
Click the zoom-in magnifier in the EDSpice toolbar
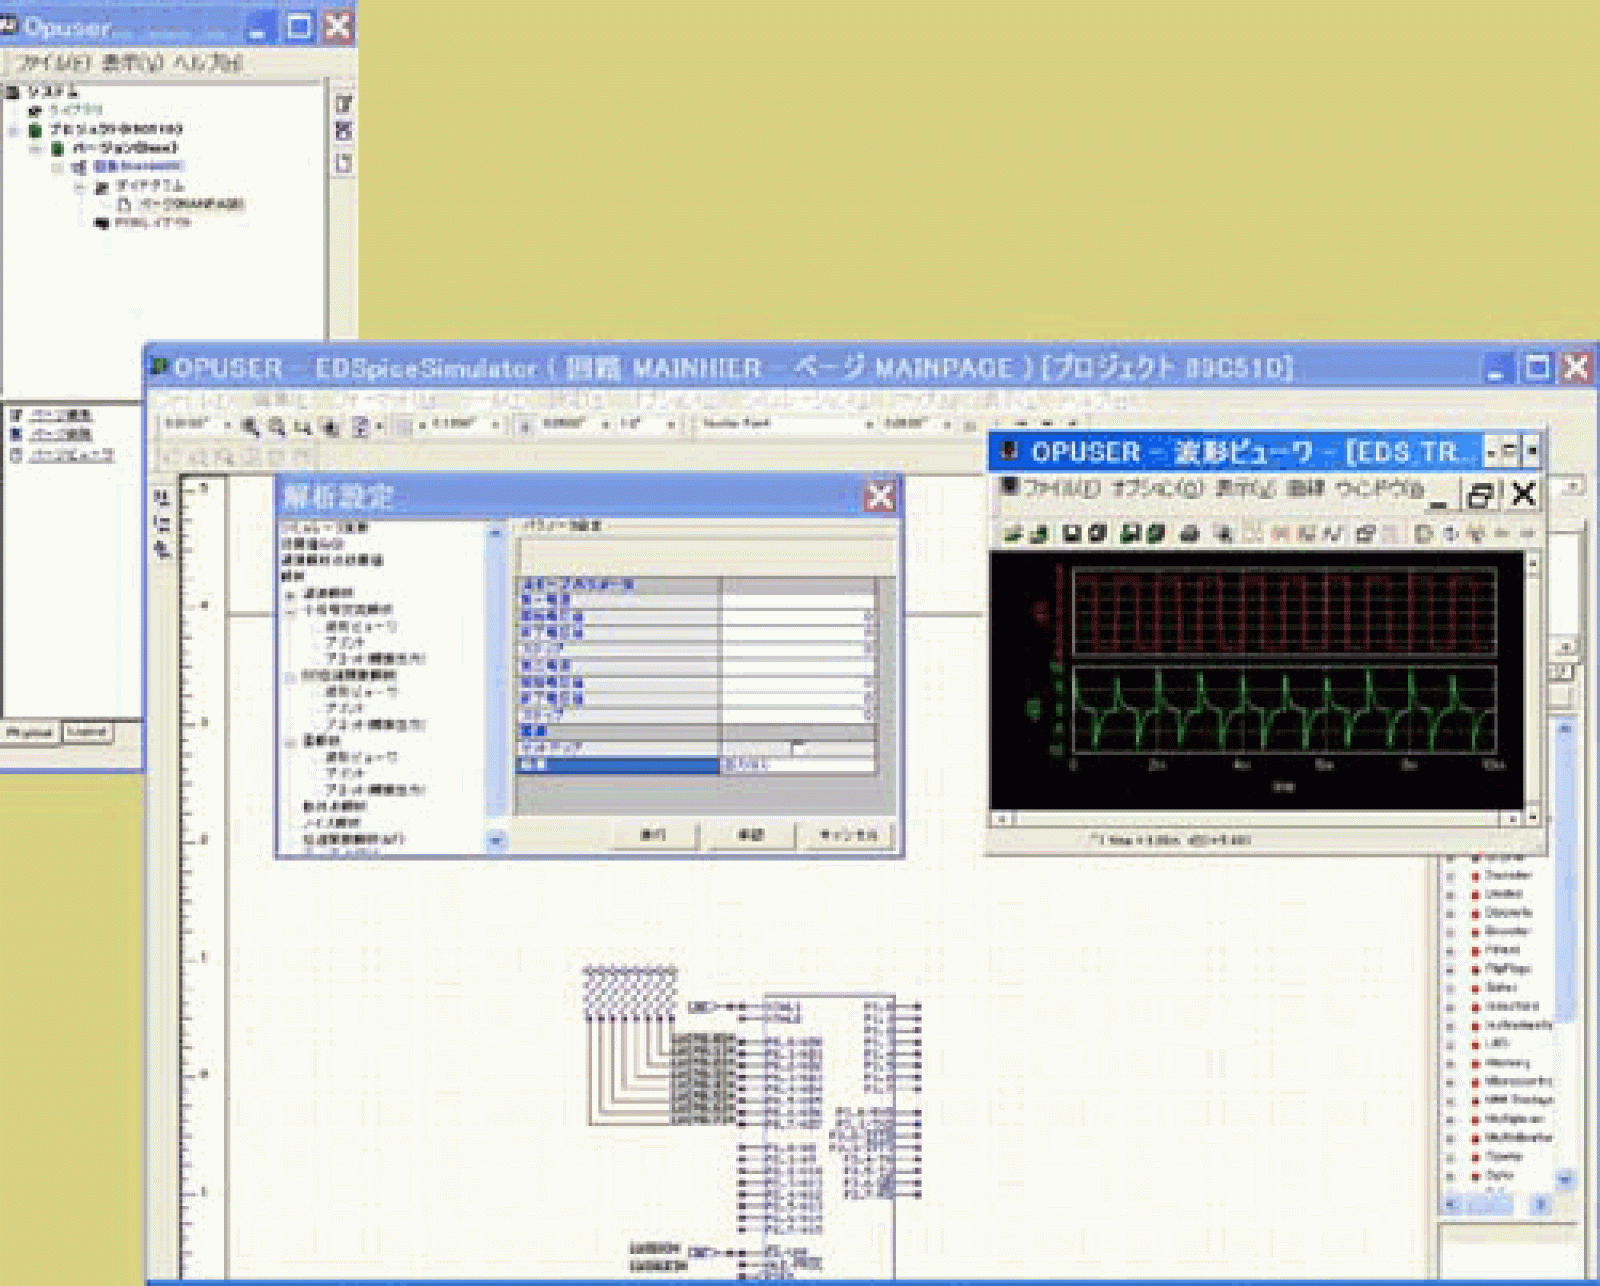click(250, 426)
